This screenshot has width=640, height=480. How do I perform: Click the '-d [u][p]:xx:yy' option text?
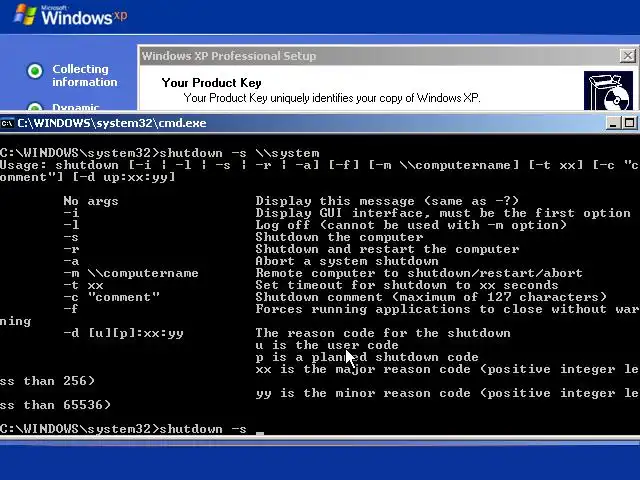[x=123, y=333]
